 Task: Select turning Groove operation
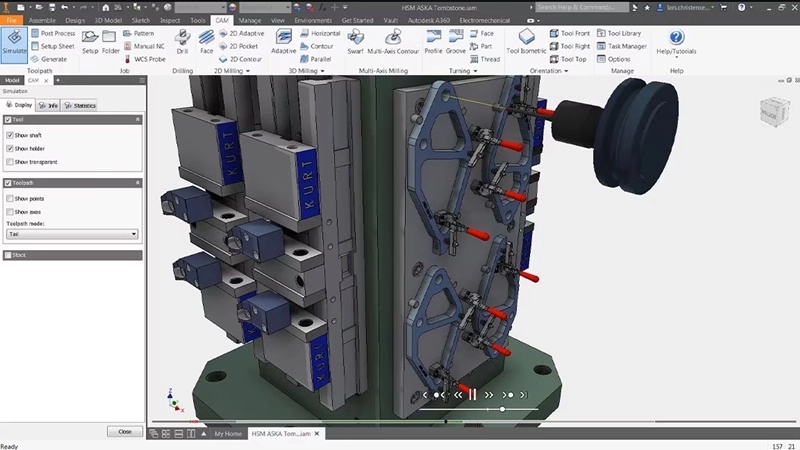(x=456, y=42)
